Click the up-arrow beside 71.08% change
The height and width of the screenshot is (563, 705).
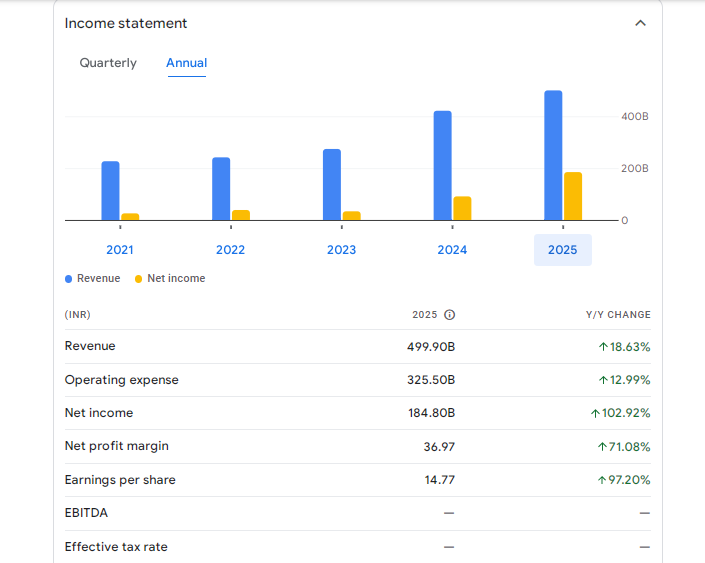[x=603, y=447]
